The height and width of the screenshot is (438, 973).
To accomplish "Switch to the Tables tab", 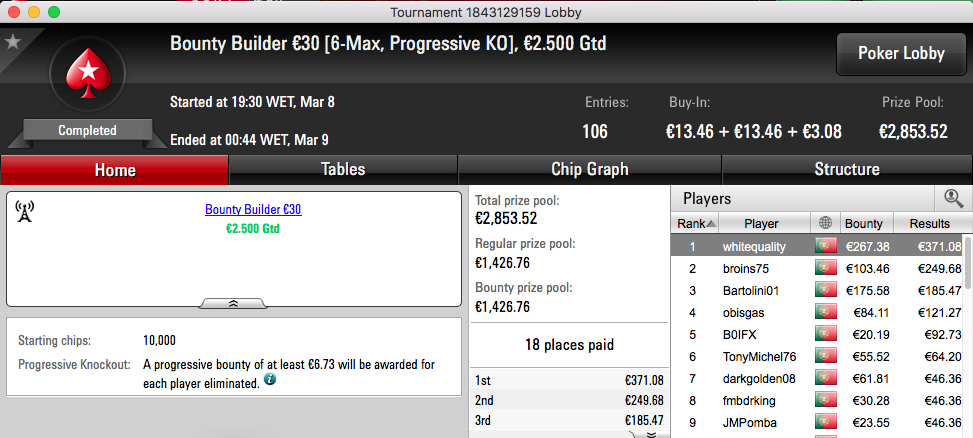I will [343, 169].
